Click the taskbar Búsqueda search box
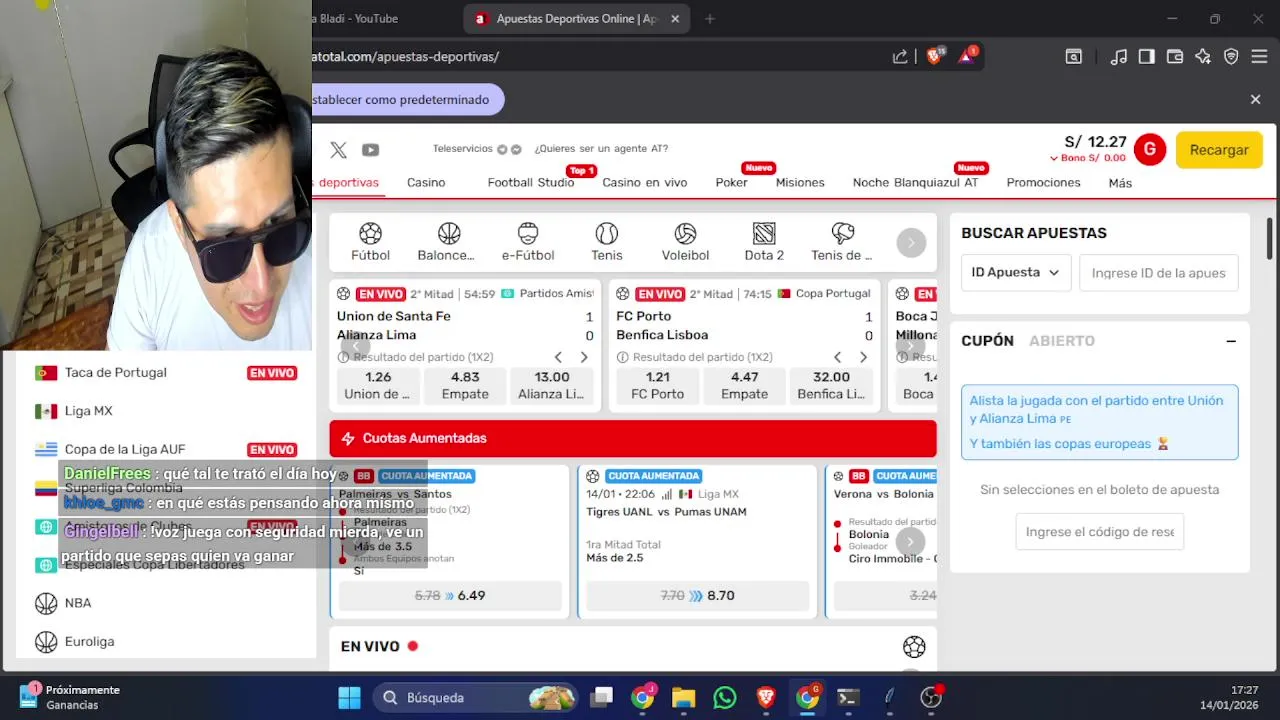 coord(476,697)
